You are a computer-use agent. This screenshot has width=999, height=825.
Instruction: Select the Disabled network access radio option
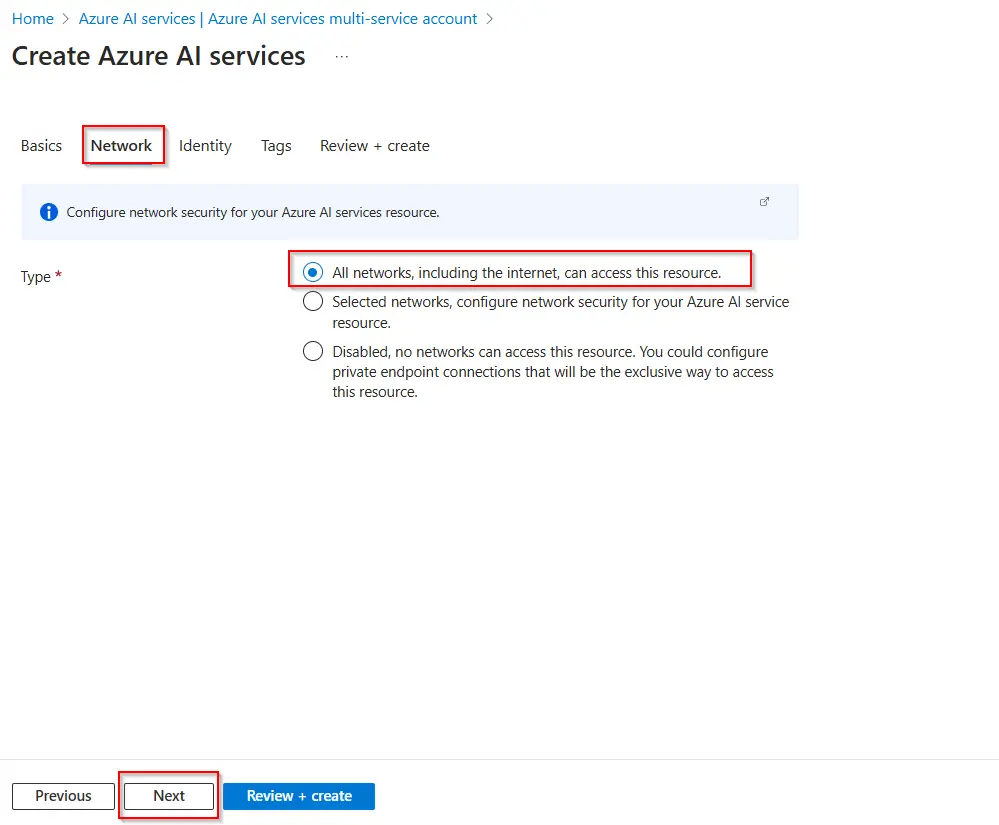[x=314, y=352]
